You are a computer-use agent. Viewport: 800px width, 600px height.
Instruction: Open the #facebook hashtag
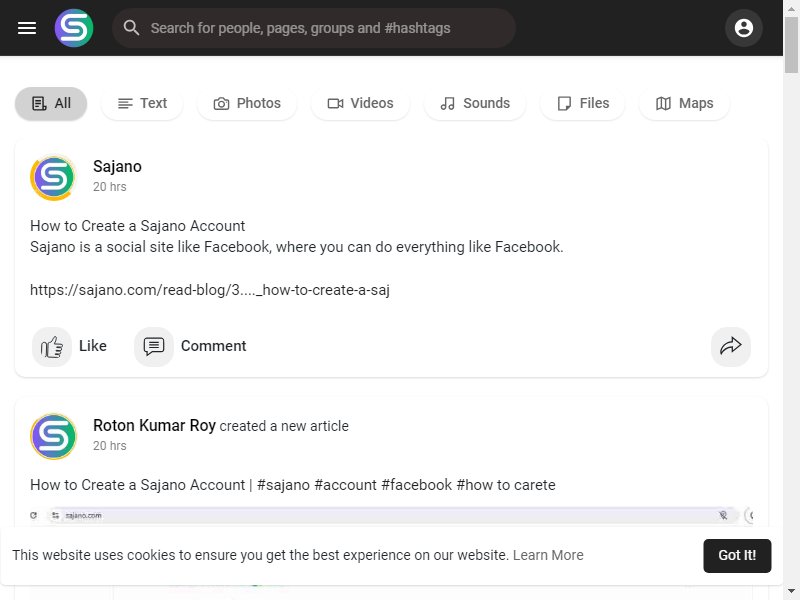point(417,485)
